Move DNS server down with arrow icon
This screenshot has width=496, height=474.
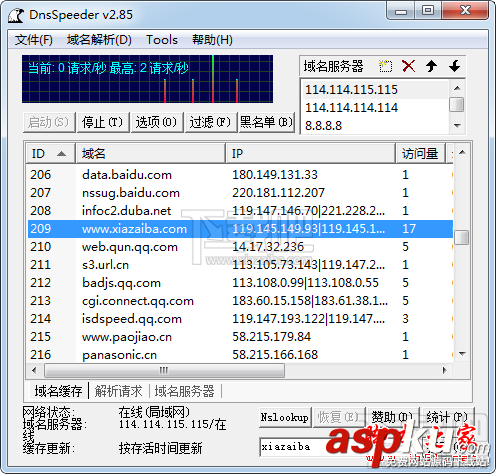[x=454, y=66]
